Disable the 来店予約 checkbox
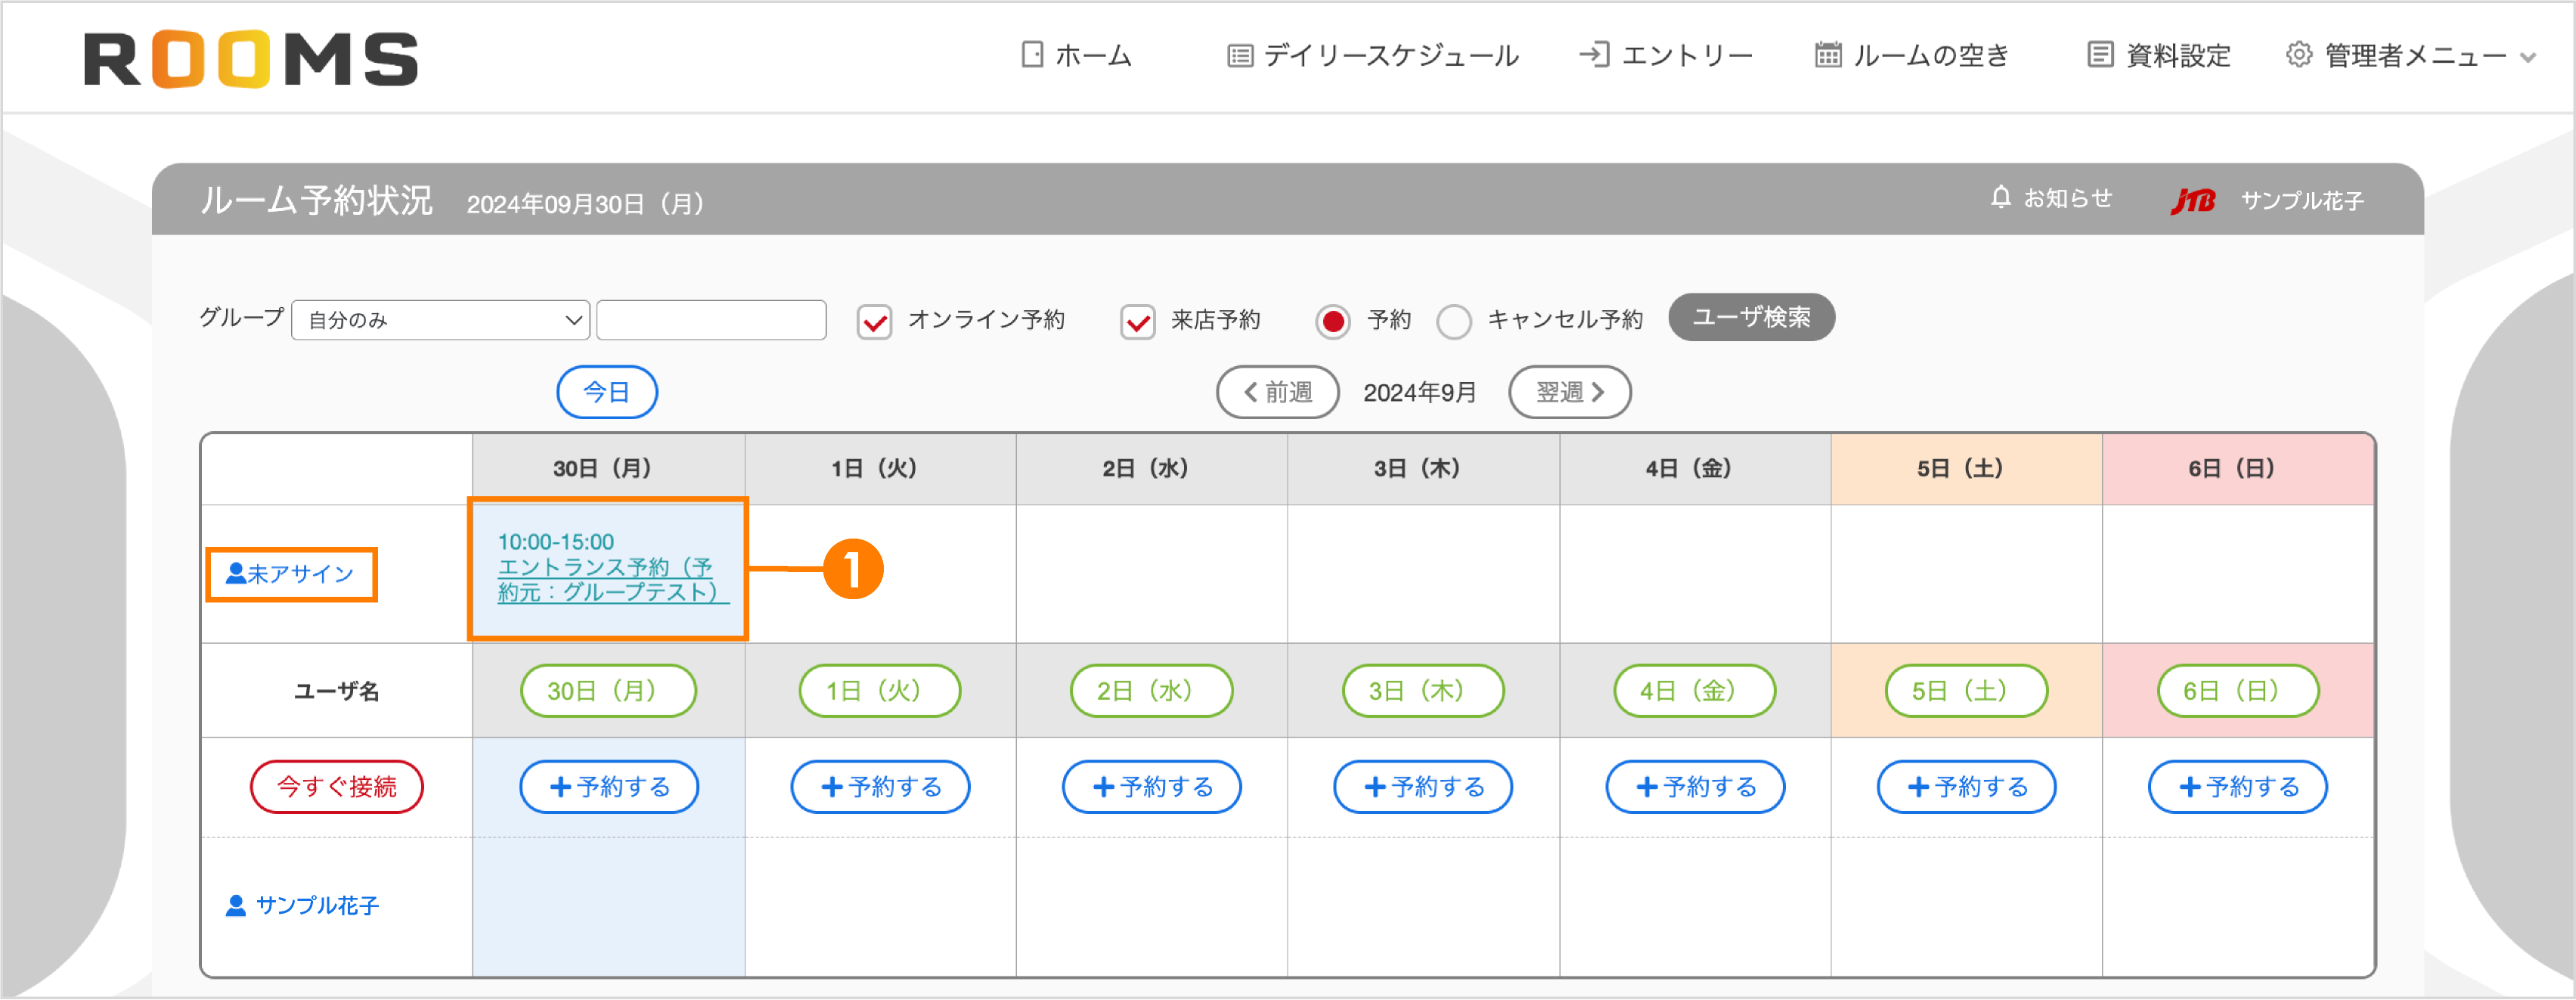The width and height of the screenshot is (2576, 1000). point(1137,322)
